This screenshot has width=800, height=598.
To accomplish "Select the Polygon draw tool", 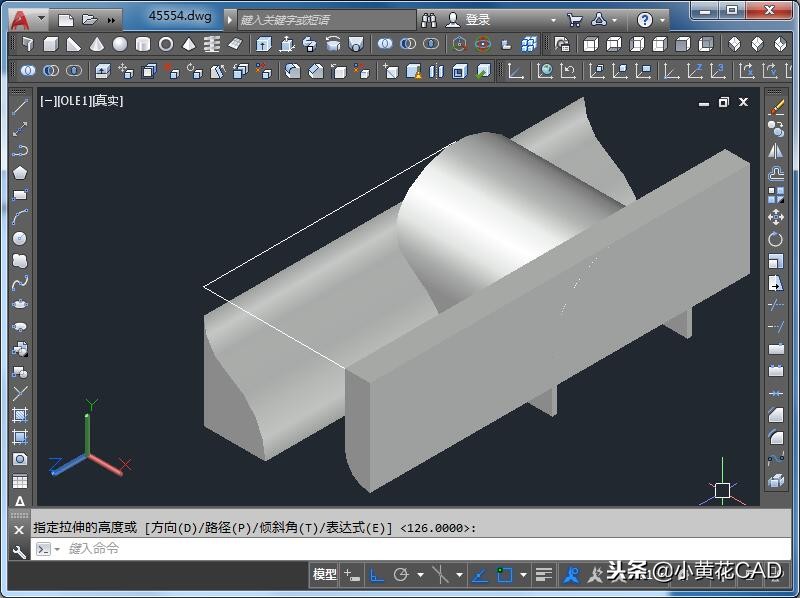I will point(19,172).
